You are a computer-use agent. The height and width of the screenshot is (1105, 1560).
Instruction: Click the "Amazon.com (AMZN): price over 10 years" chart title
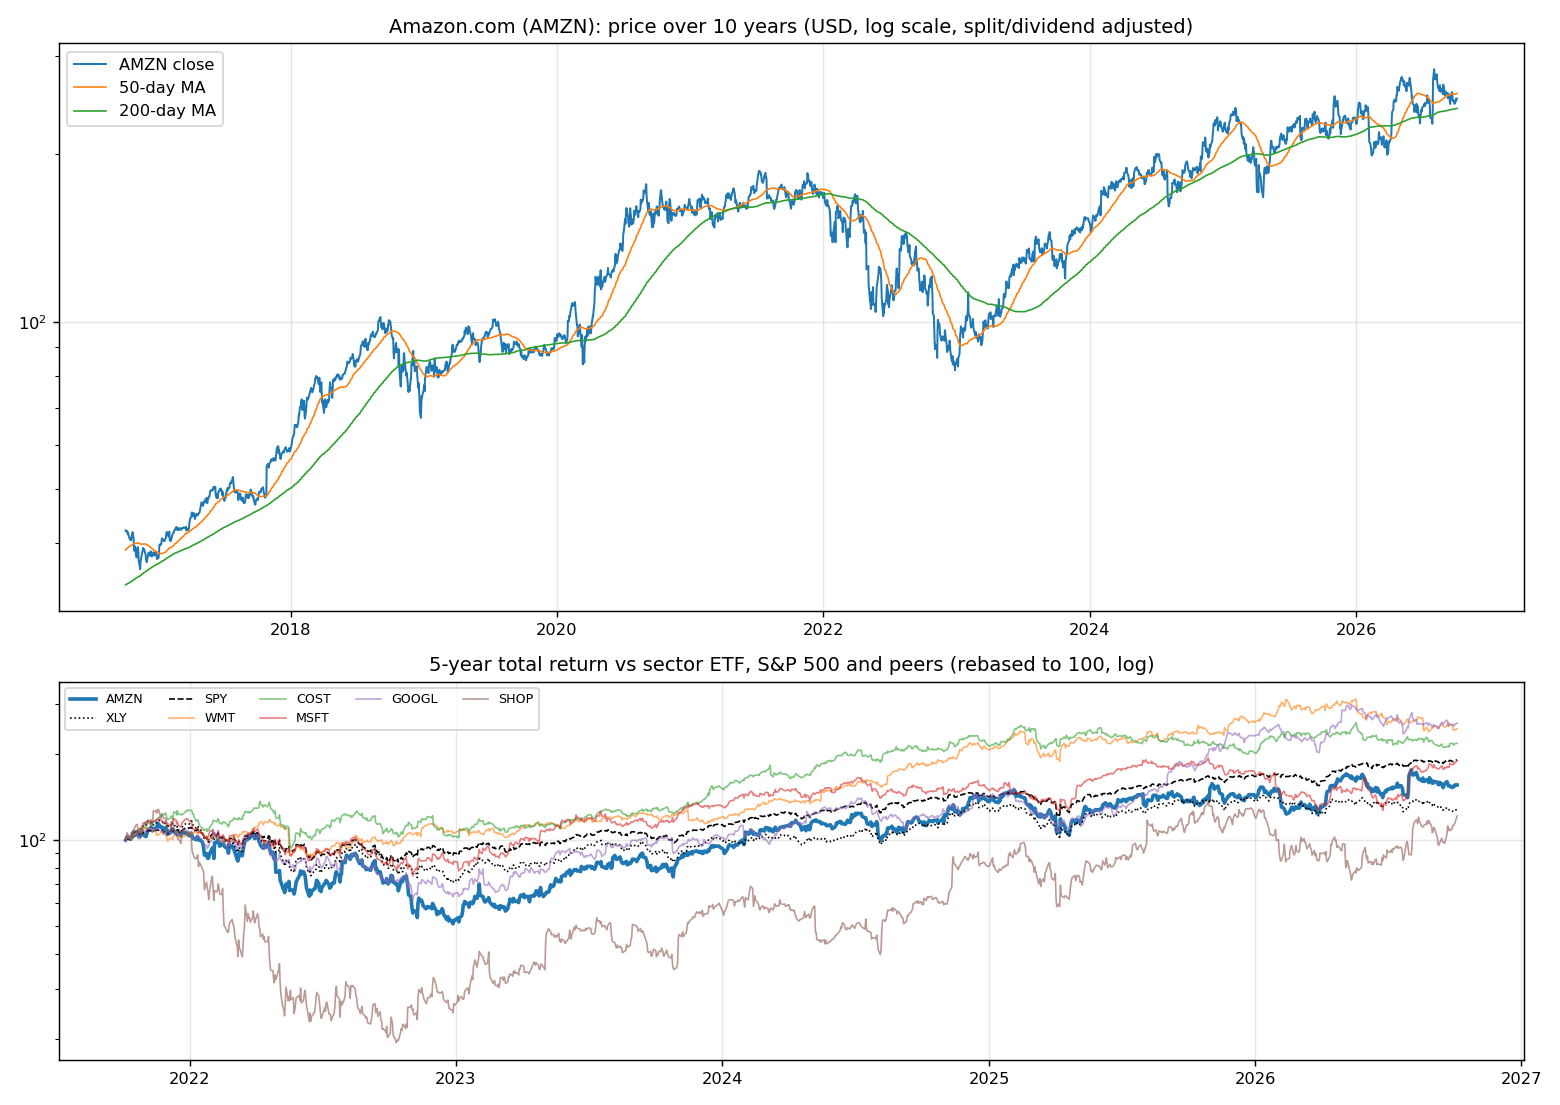(x=790, y=26)
